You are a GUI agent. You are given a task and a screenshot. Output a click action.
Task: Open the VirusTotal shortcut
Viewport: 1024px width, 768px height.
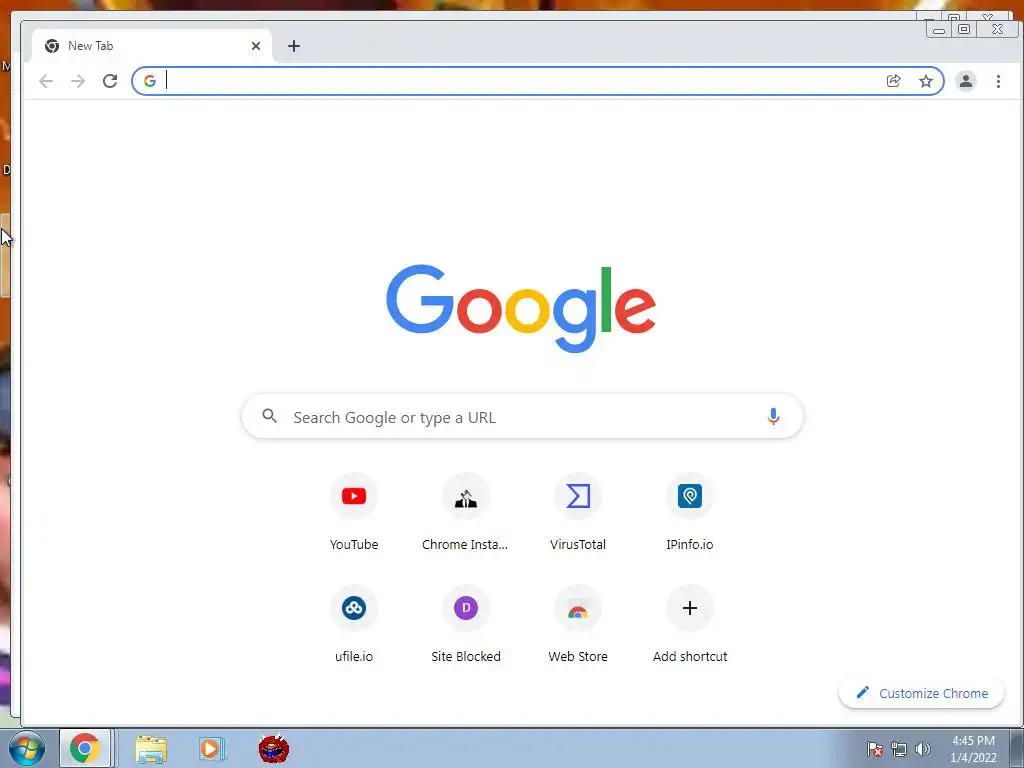(x=578, y=513)
